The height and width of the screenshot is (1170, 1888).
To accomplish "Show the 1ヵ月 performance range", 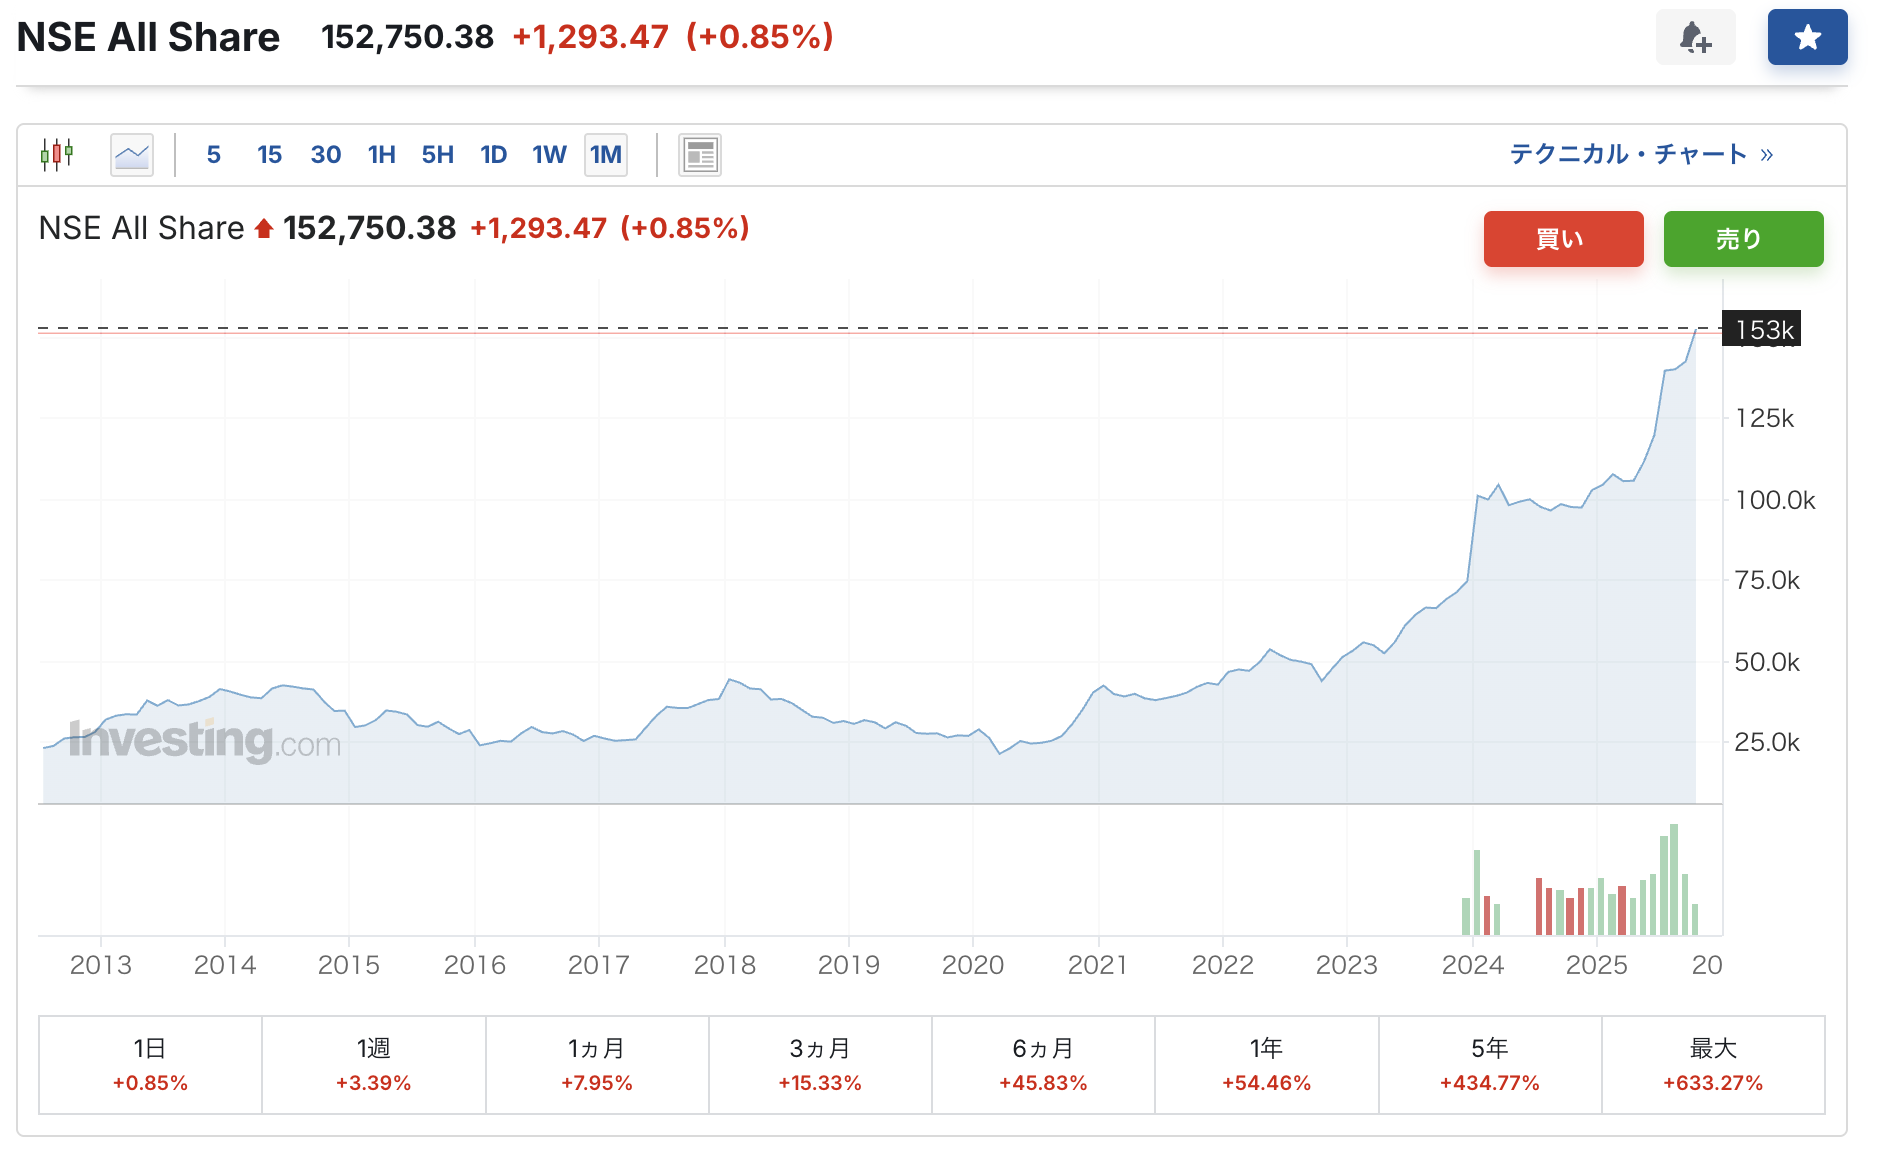I will (597, 1065).
